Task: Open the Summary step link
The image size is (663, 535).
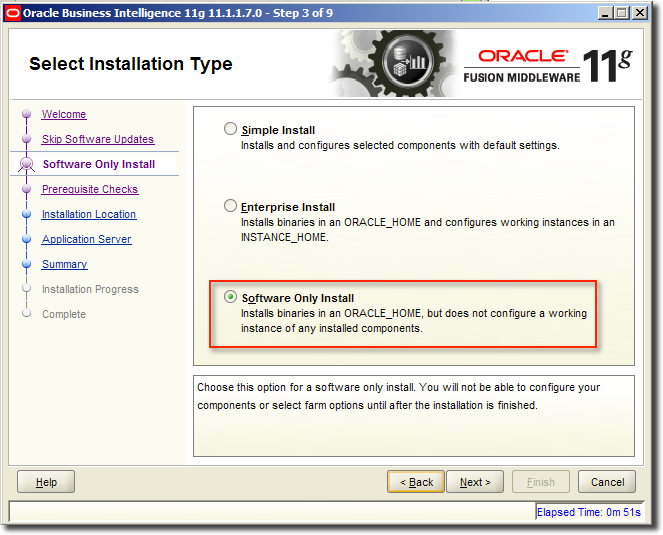Action: point(64,264)
